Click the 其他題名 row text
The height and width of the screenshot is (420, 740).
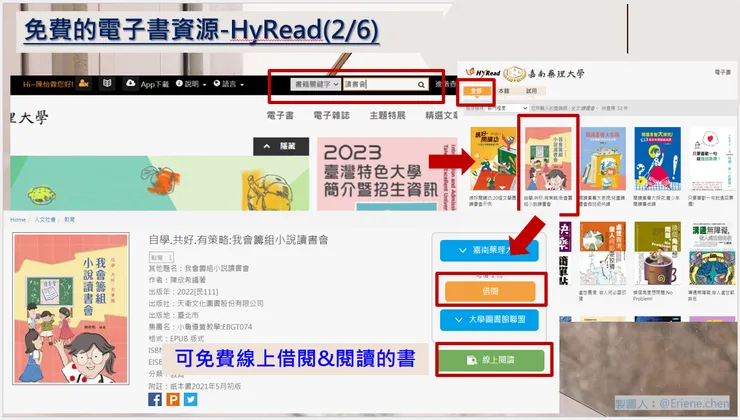tap(199, 268)
